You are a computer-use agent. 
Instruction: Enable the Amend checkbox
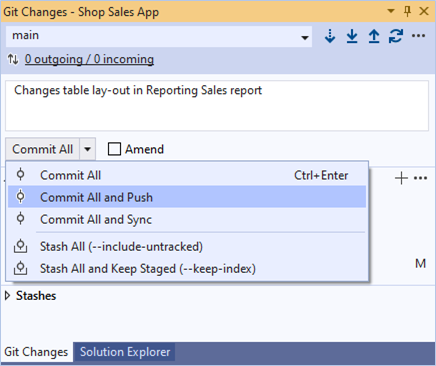tap(114, 149)
